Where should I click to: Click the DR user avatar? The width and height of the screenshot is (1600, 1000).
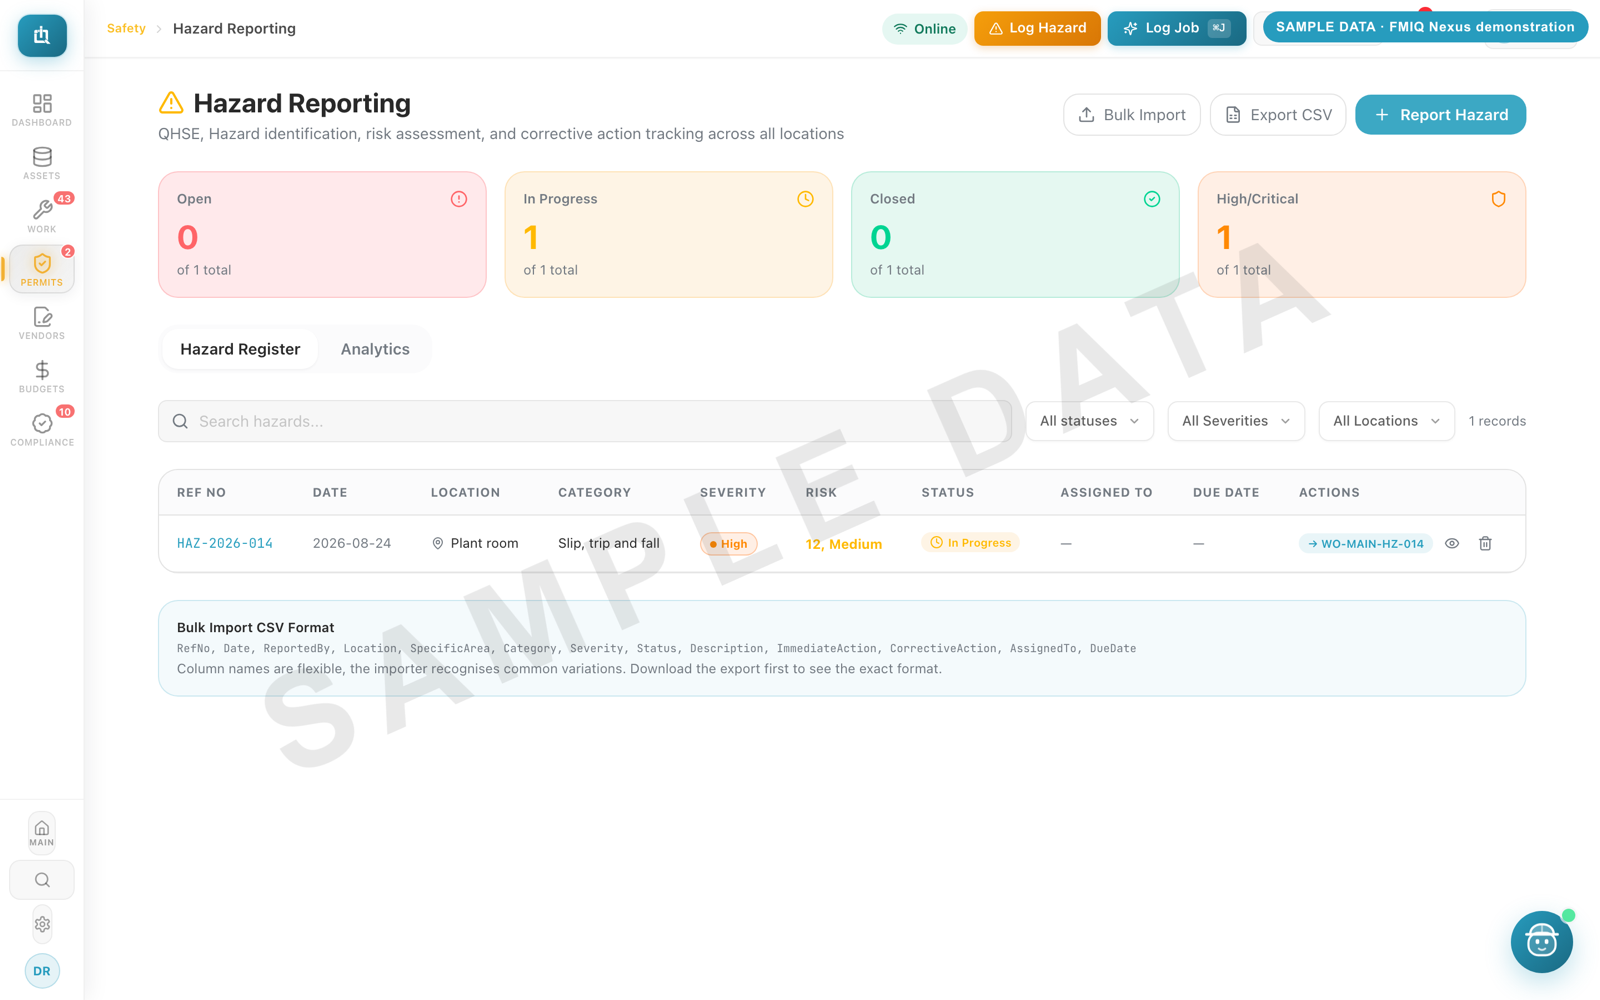click(x=42, y=971)
